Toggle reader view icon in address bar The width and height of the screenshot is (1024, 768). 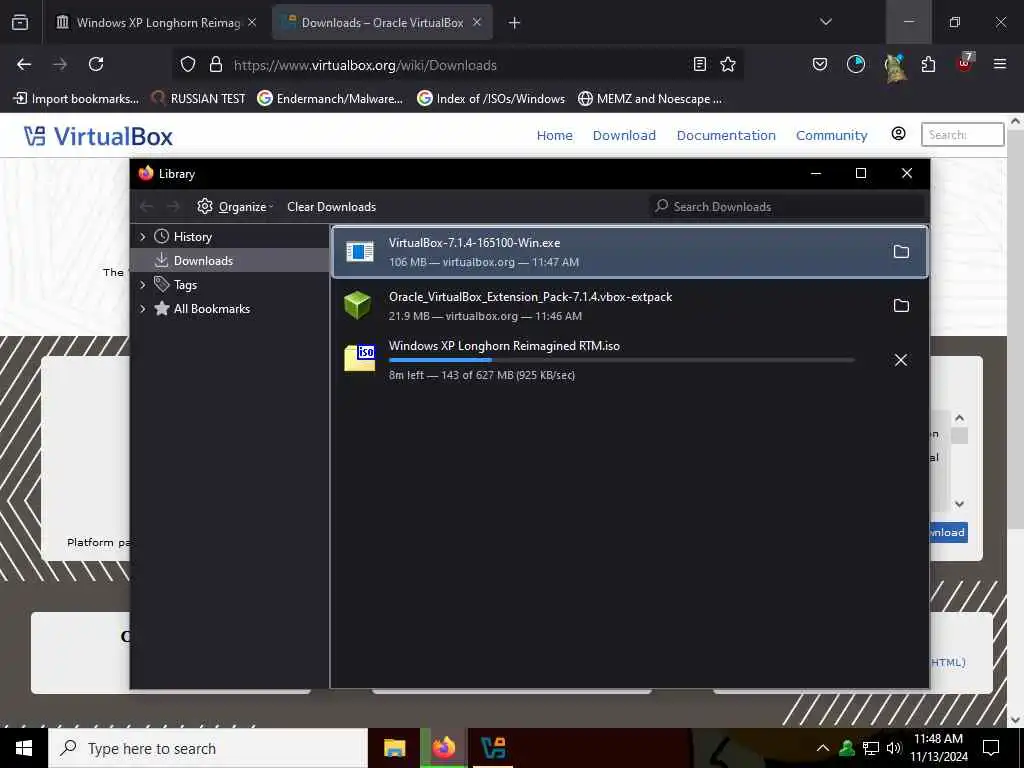(700, 64)
